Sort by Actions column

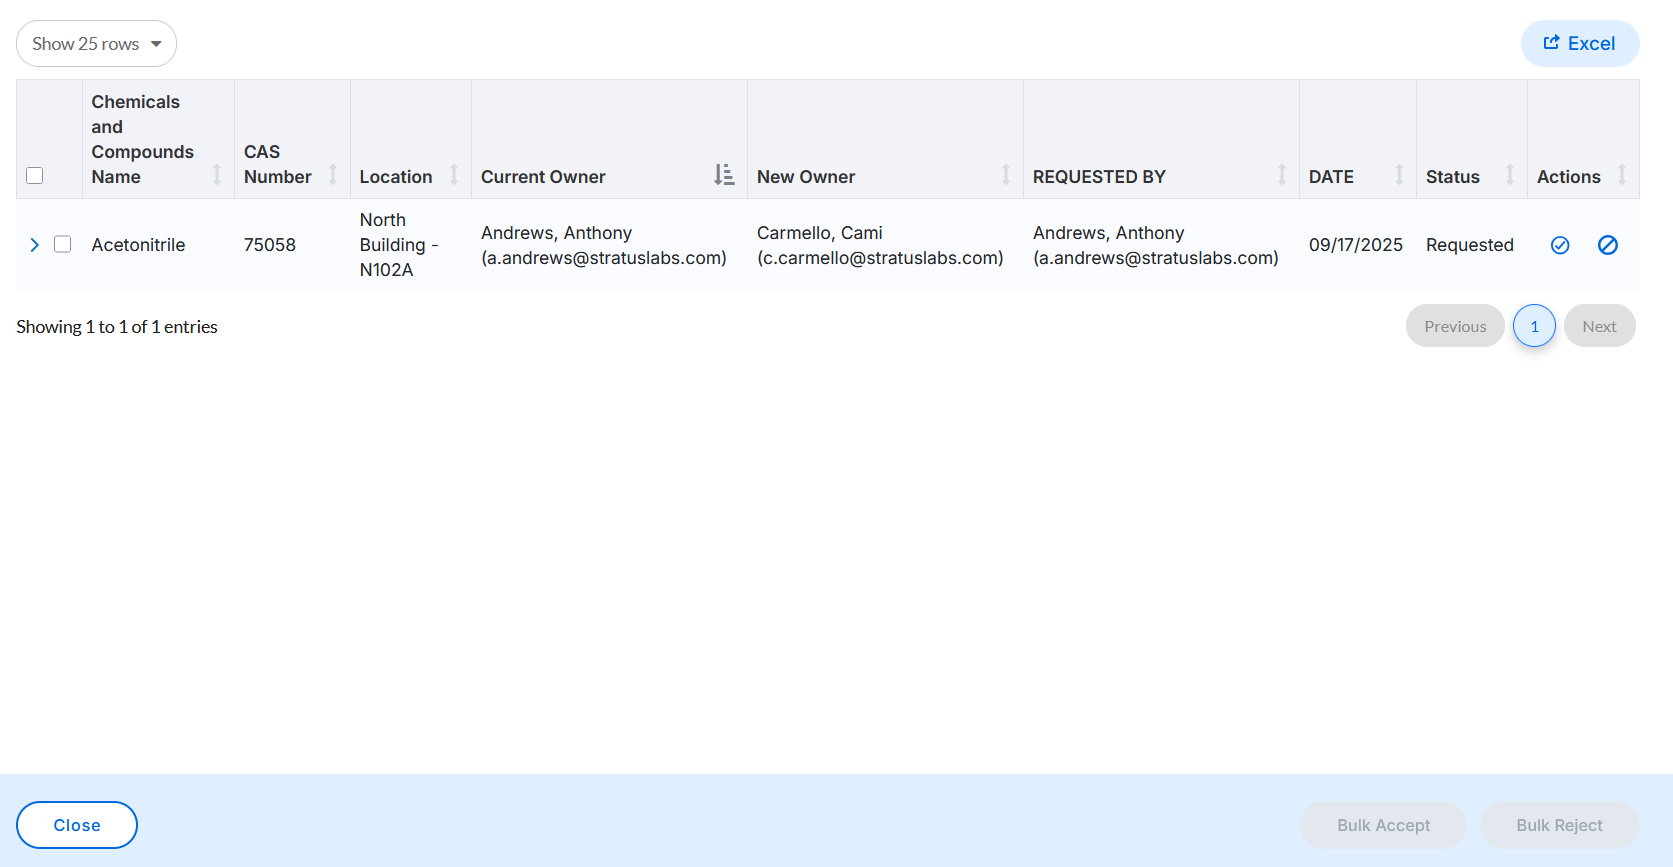[1583, 139]
